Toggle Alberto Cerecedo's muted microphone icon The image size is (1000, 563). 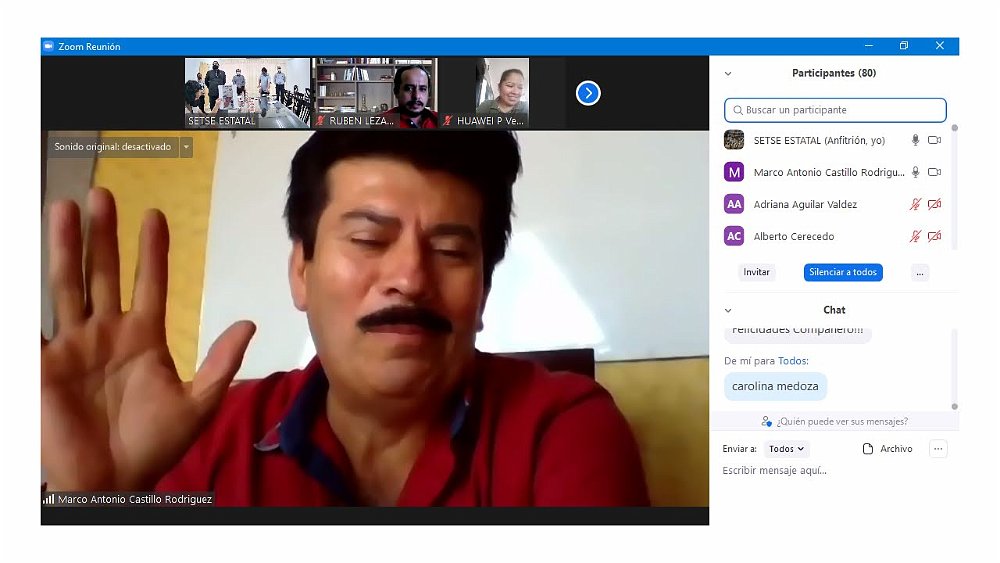click(x=915, y=237)
